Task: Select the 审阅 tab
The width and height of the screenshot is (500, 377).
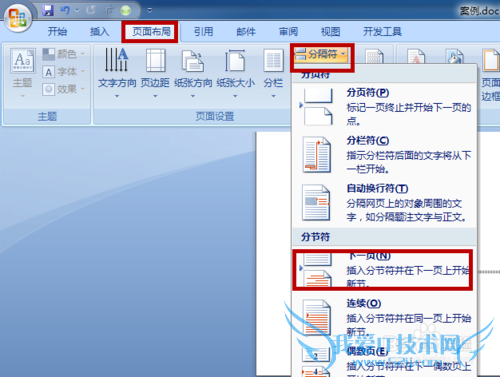Action: pos(288,32)
